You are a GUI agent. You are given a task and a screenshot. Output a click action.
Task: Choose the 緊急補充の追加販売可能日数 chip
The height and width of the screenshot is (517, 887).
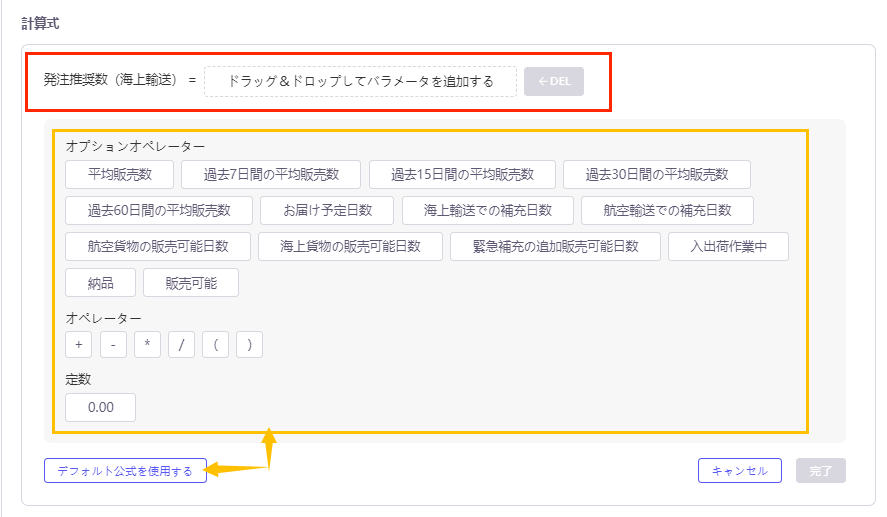coord(556,247)
